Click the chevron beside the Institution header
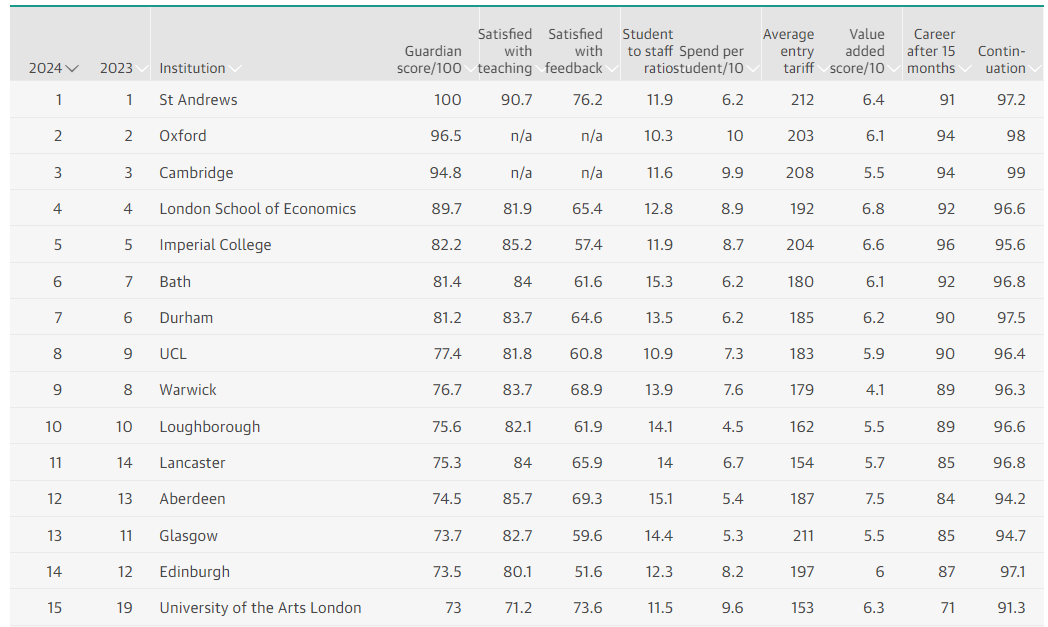 coord(235,69)
